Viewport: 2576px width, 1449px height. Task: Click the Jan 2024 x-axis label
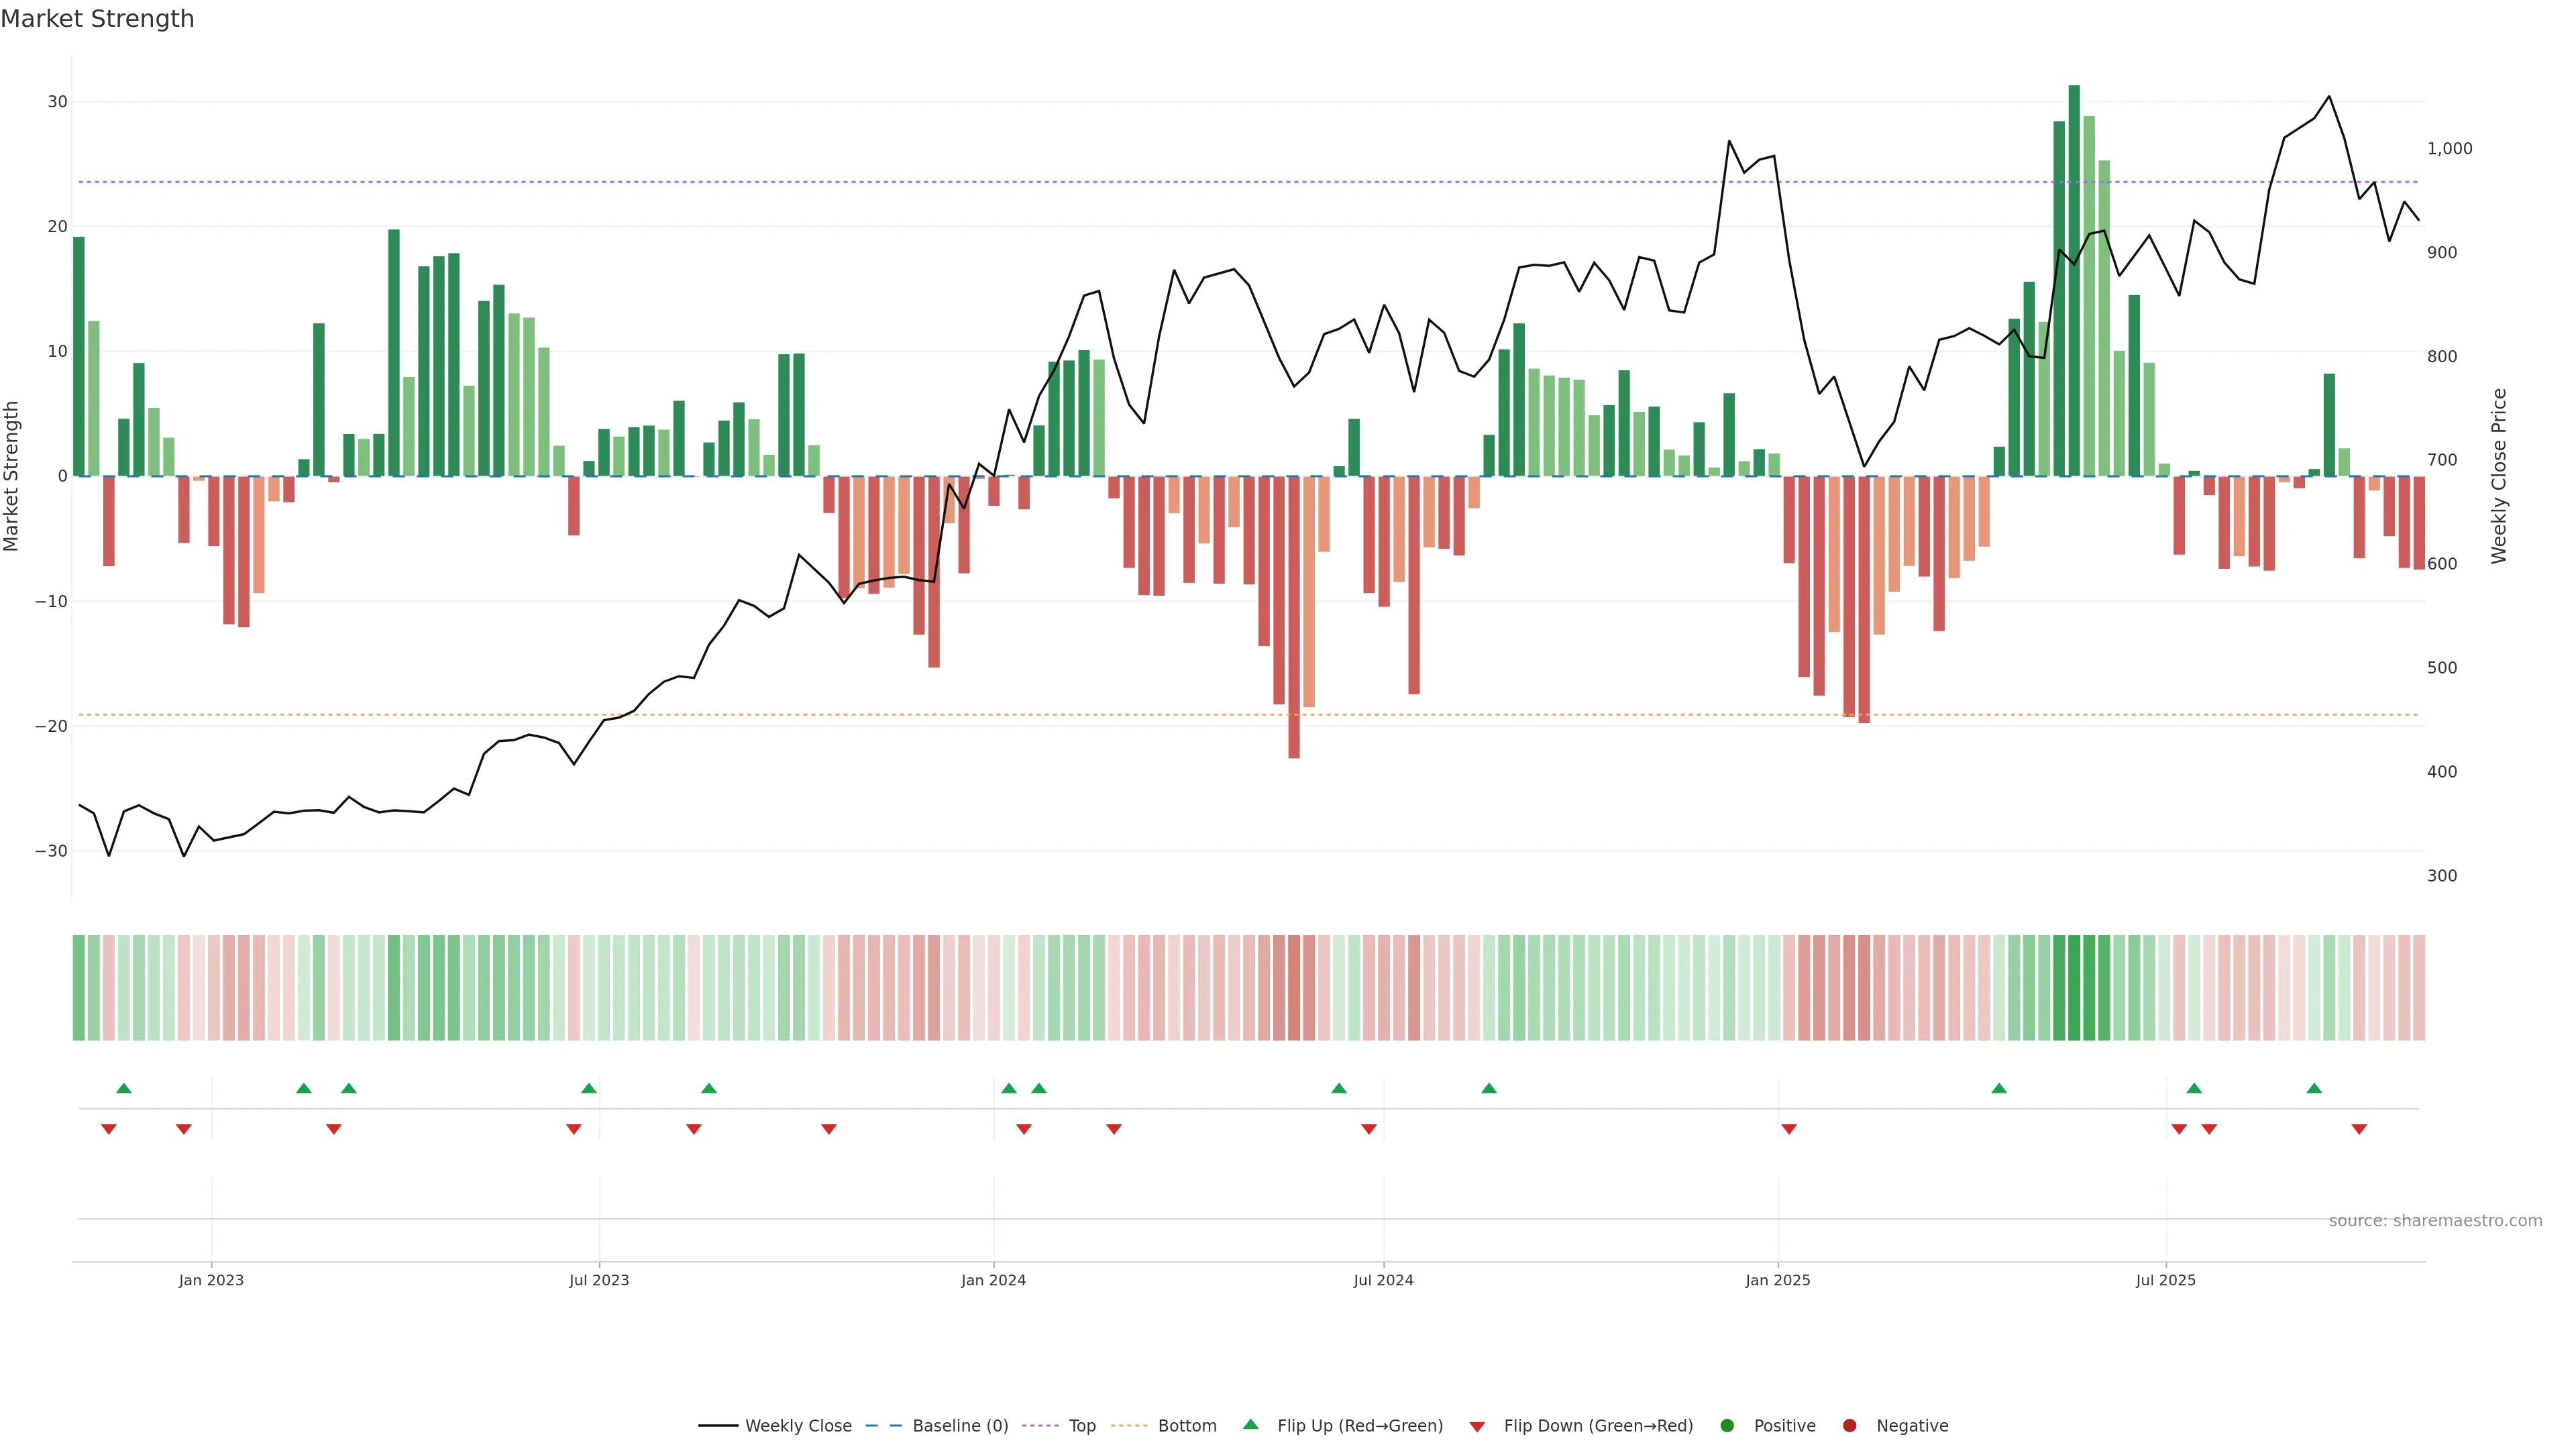pyautogui.click(x=993, y=1280)
